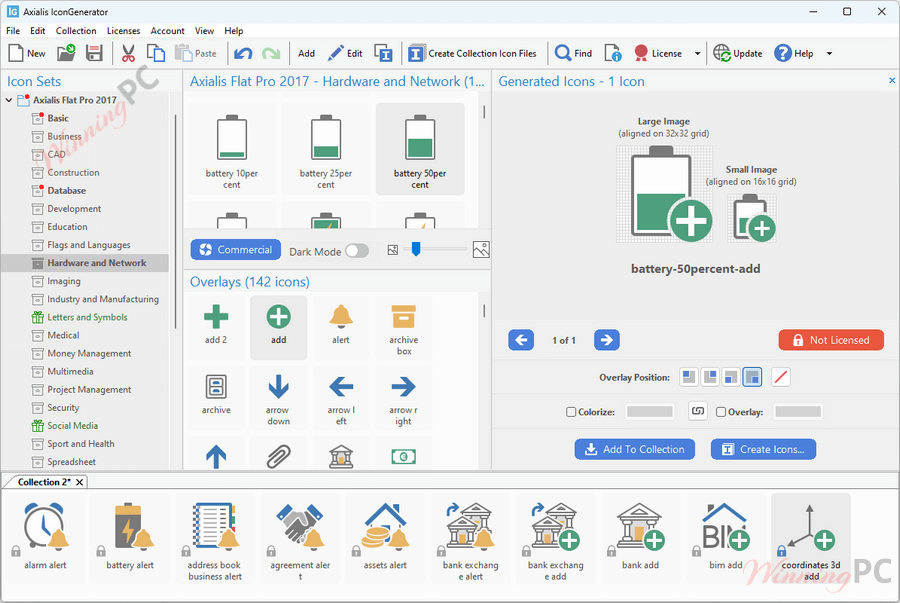Switch to the Collection 2* tab
The height and width of the screenshot is (603, 900).
pyautogui.click(x=44, y=482)
